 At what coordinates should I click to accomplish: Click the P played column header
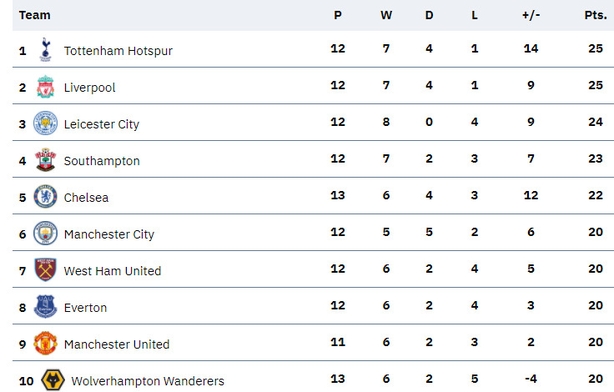338,15
